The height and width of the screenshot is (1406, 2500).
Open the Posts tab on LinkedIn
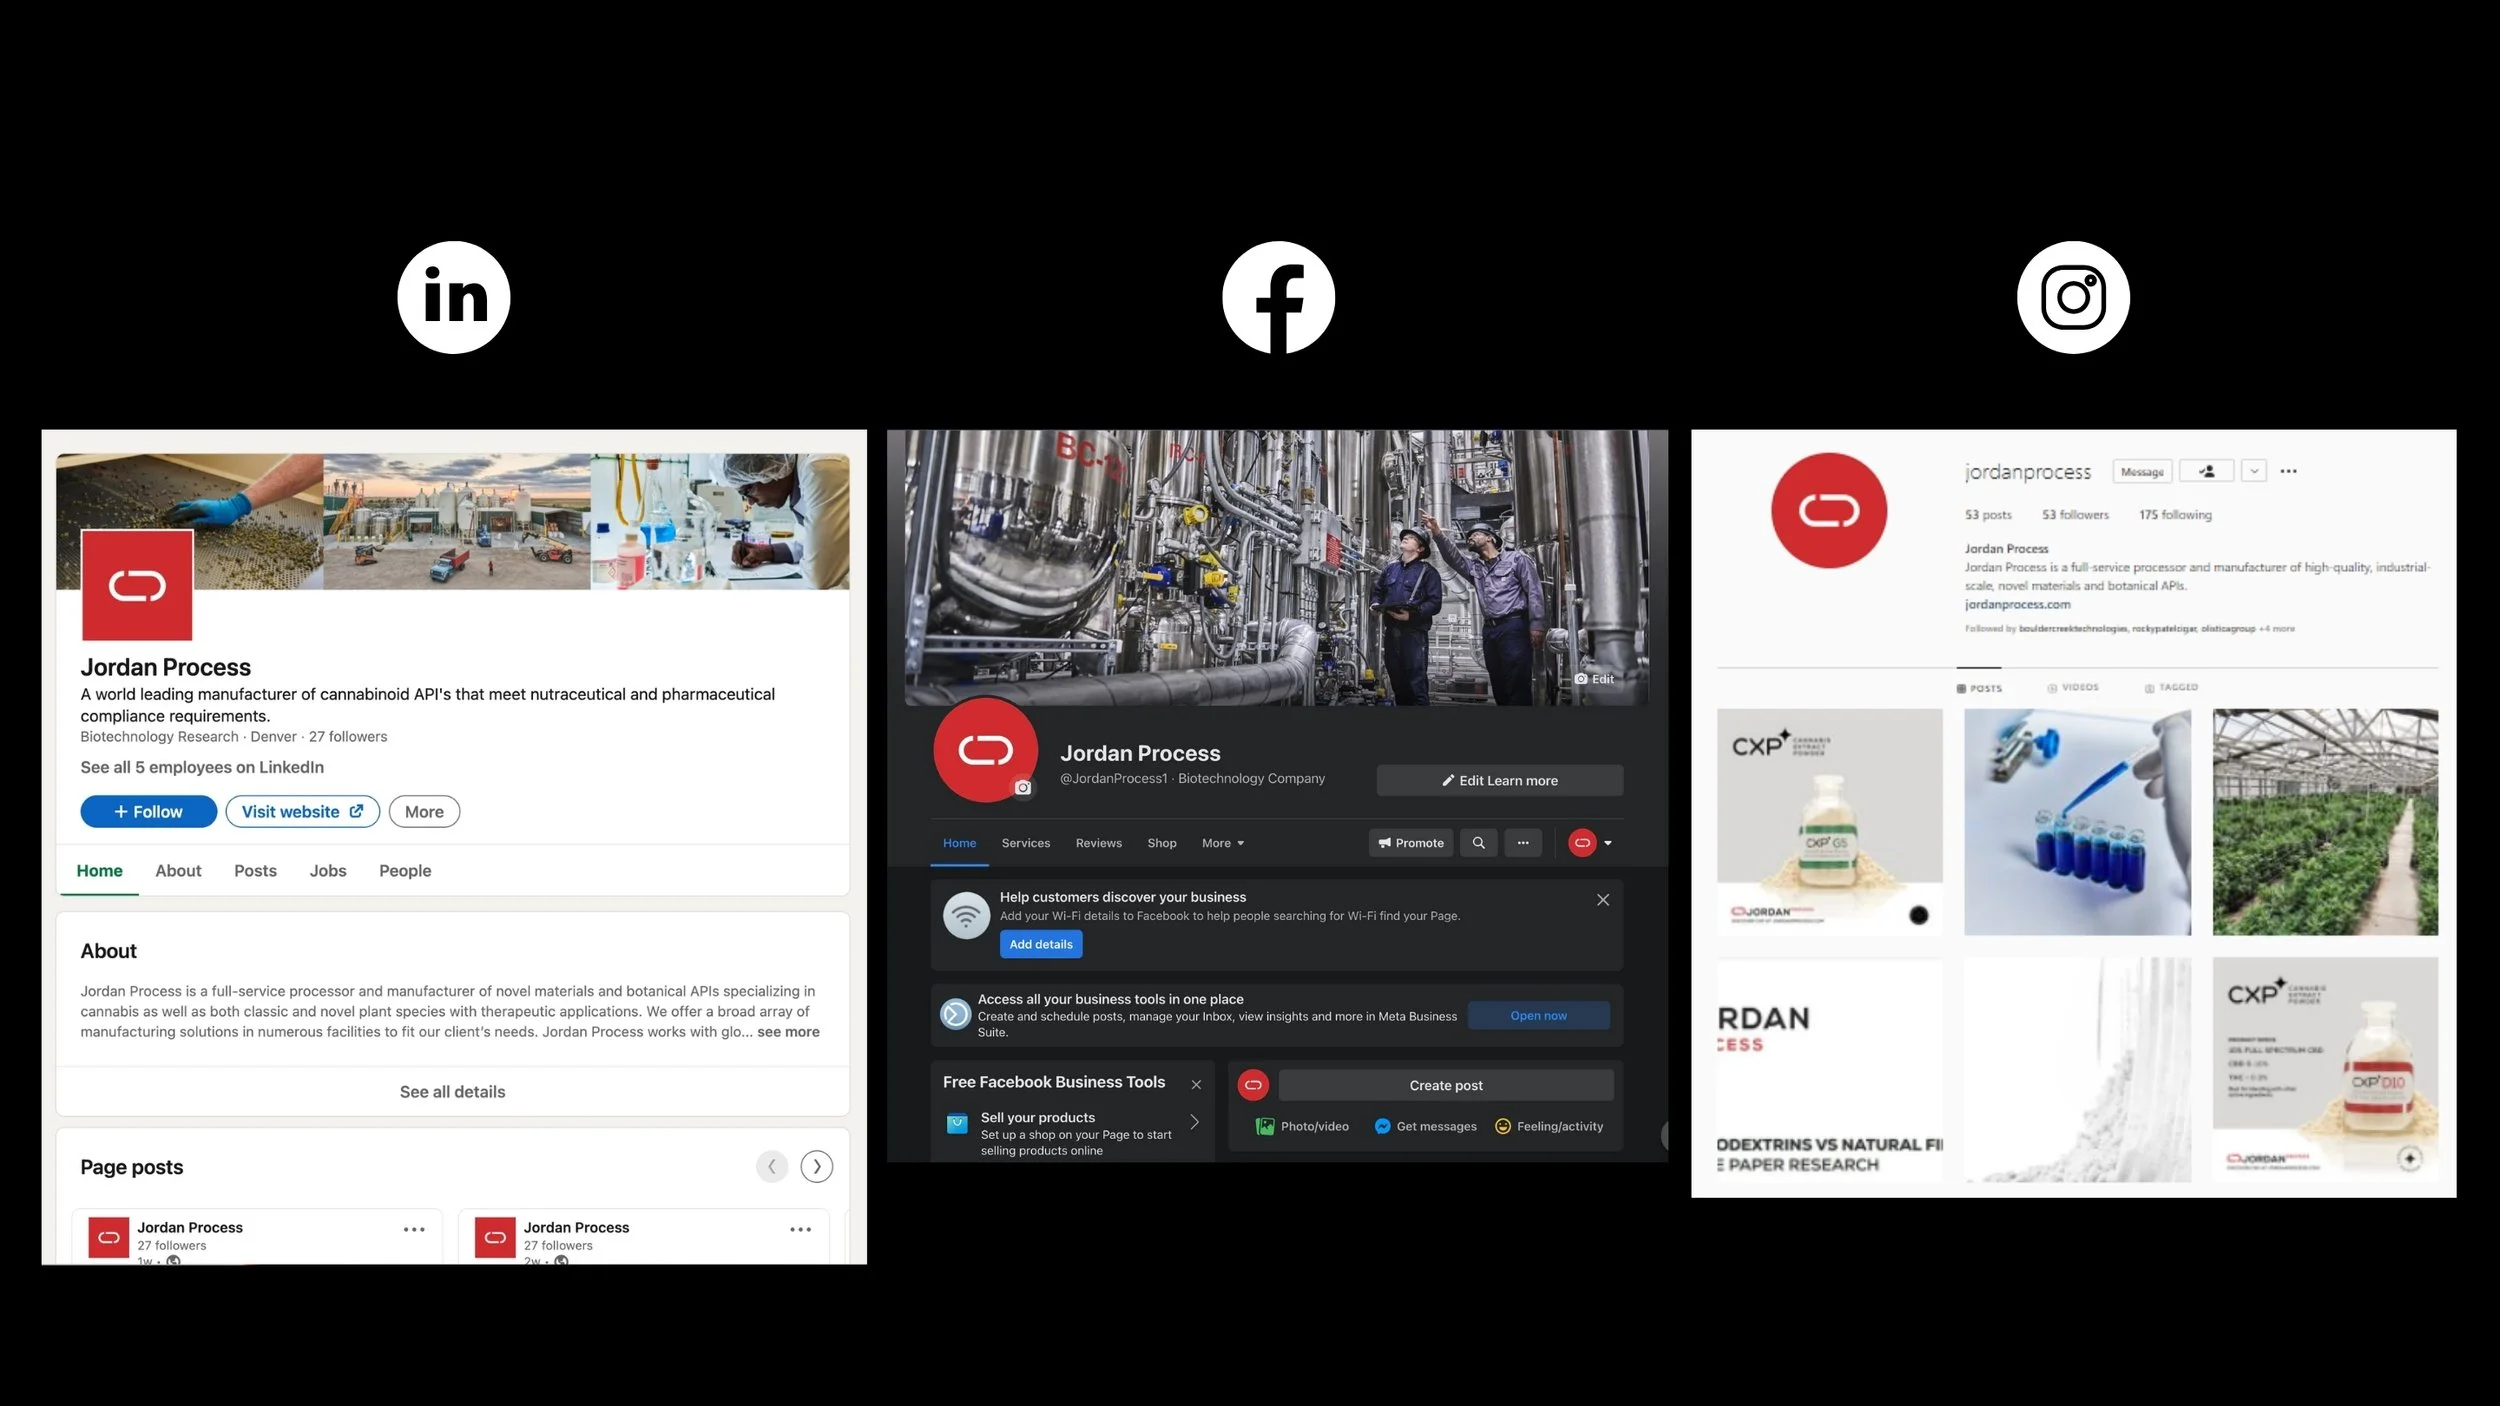click(255, 871)
